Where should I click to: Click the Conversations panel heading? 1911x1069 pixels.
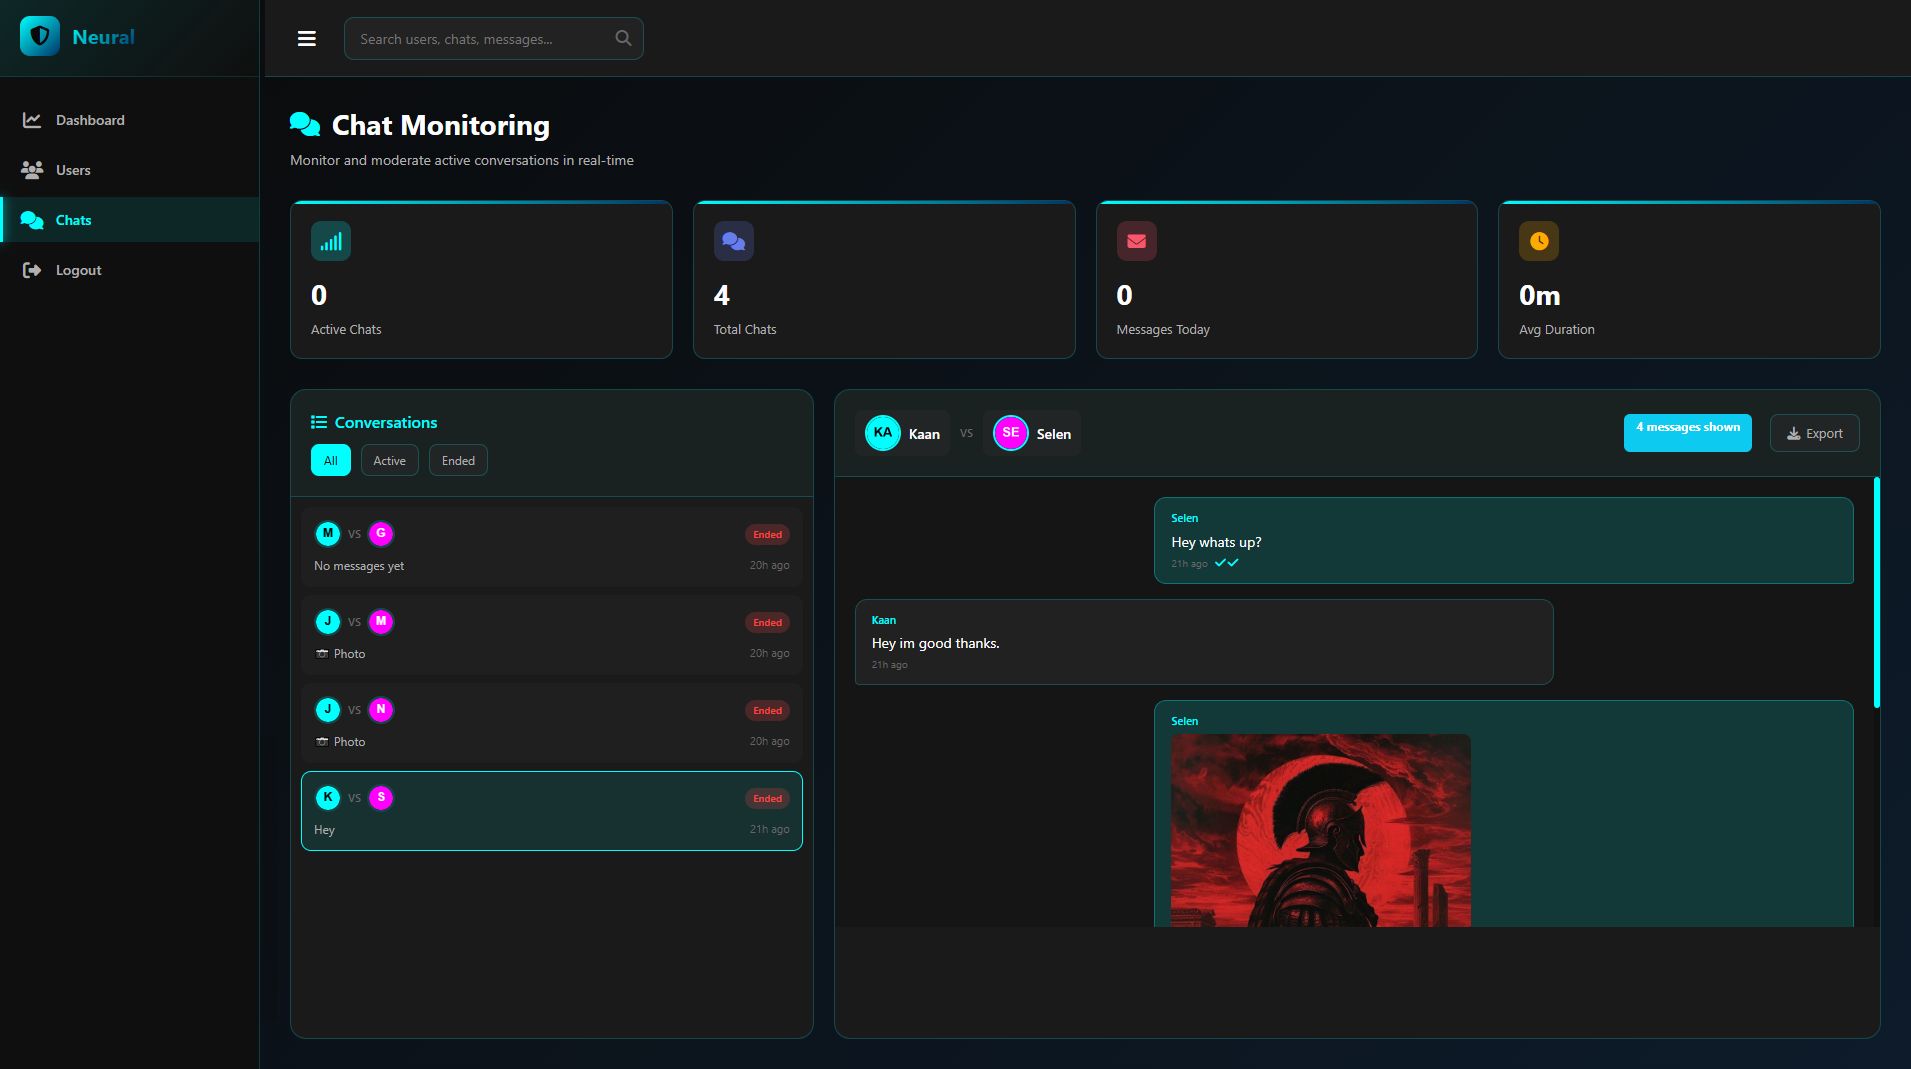coord(386,422)
